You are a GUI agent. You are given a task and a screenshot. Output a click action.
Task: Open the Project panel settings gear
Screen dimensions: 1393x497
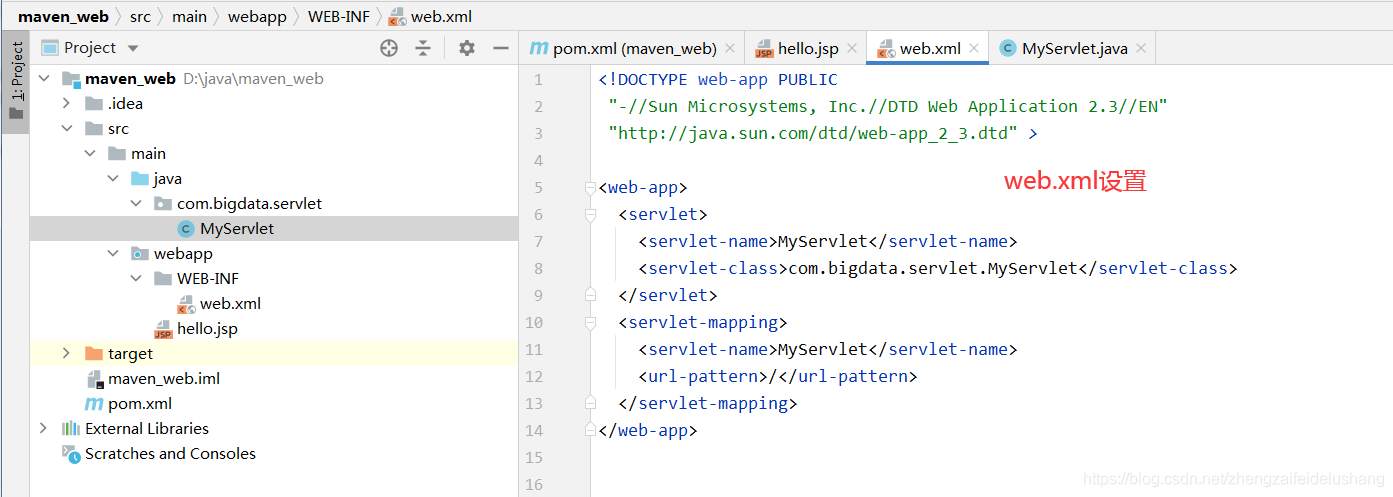click(467, 48)
